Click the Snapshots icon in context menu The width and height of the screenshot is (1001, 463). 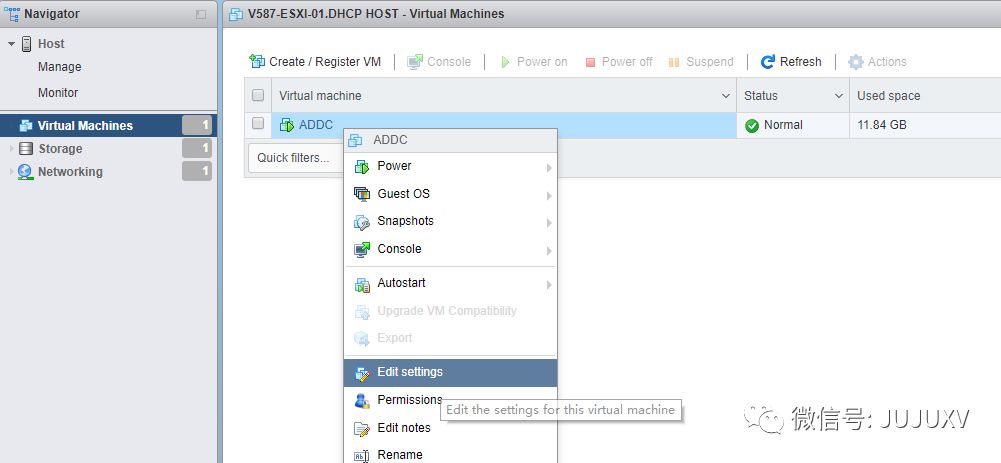pos(362,222)
